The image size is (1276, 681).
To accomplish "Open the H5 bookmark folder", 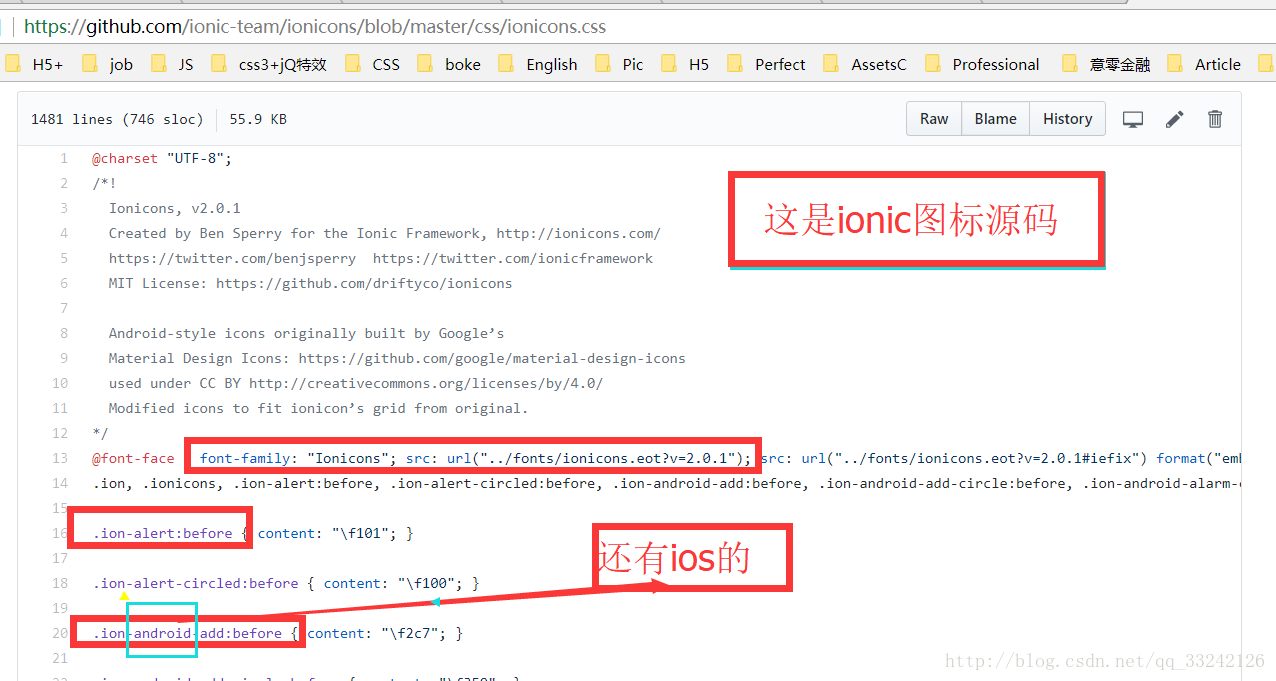I will (685, 64).
